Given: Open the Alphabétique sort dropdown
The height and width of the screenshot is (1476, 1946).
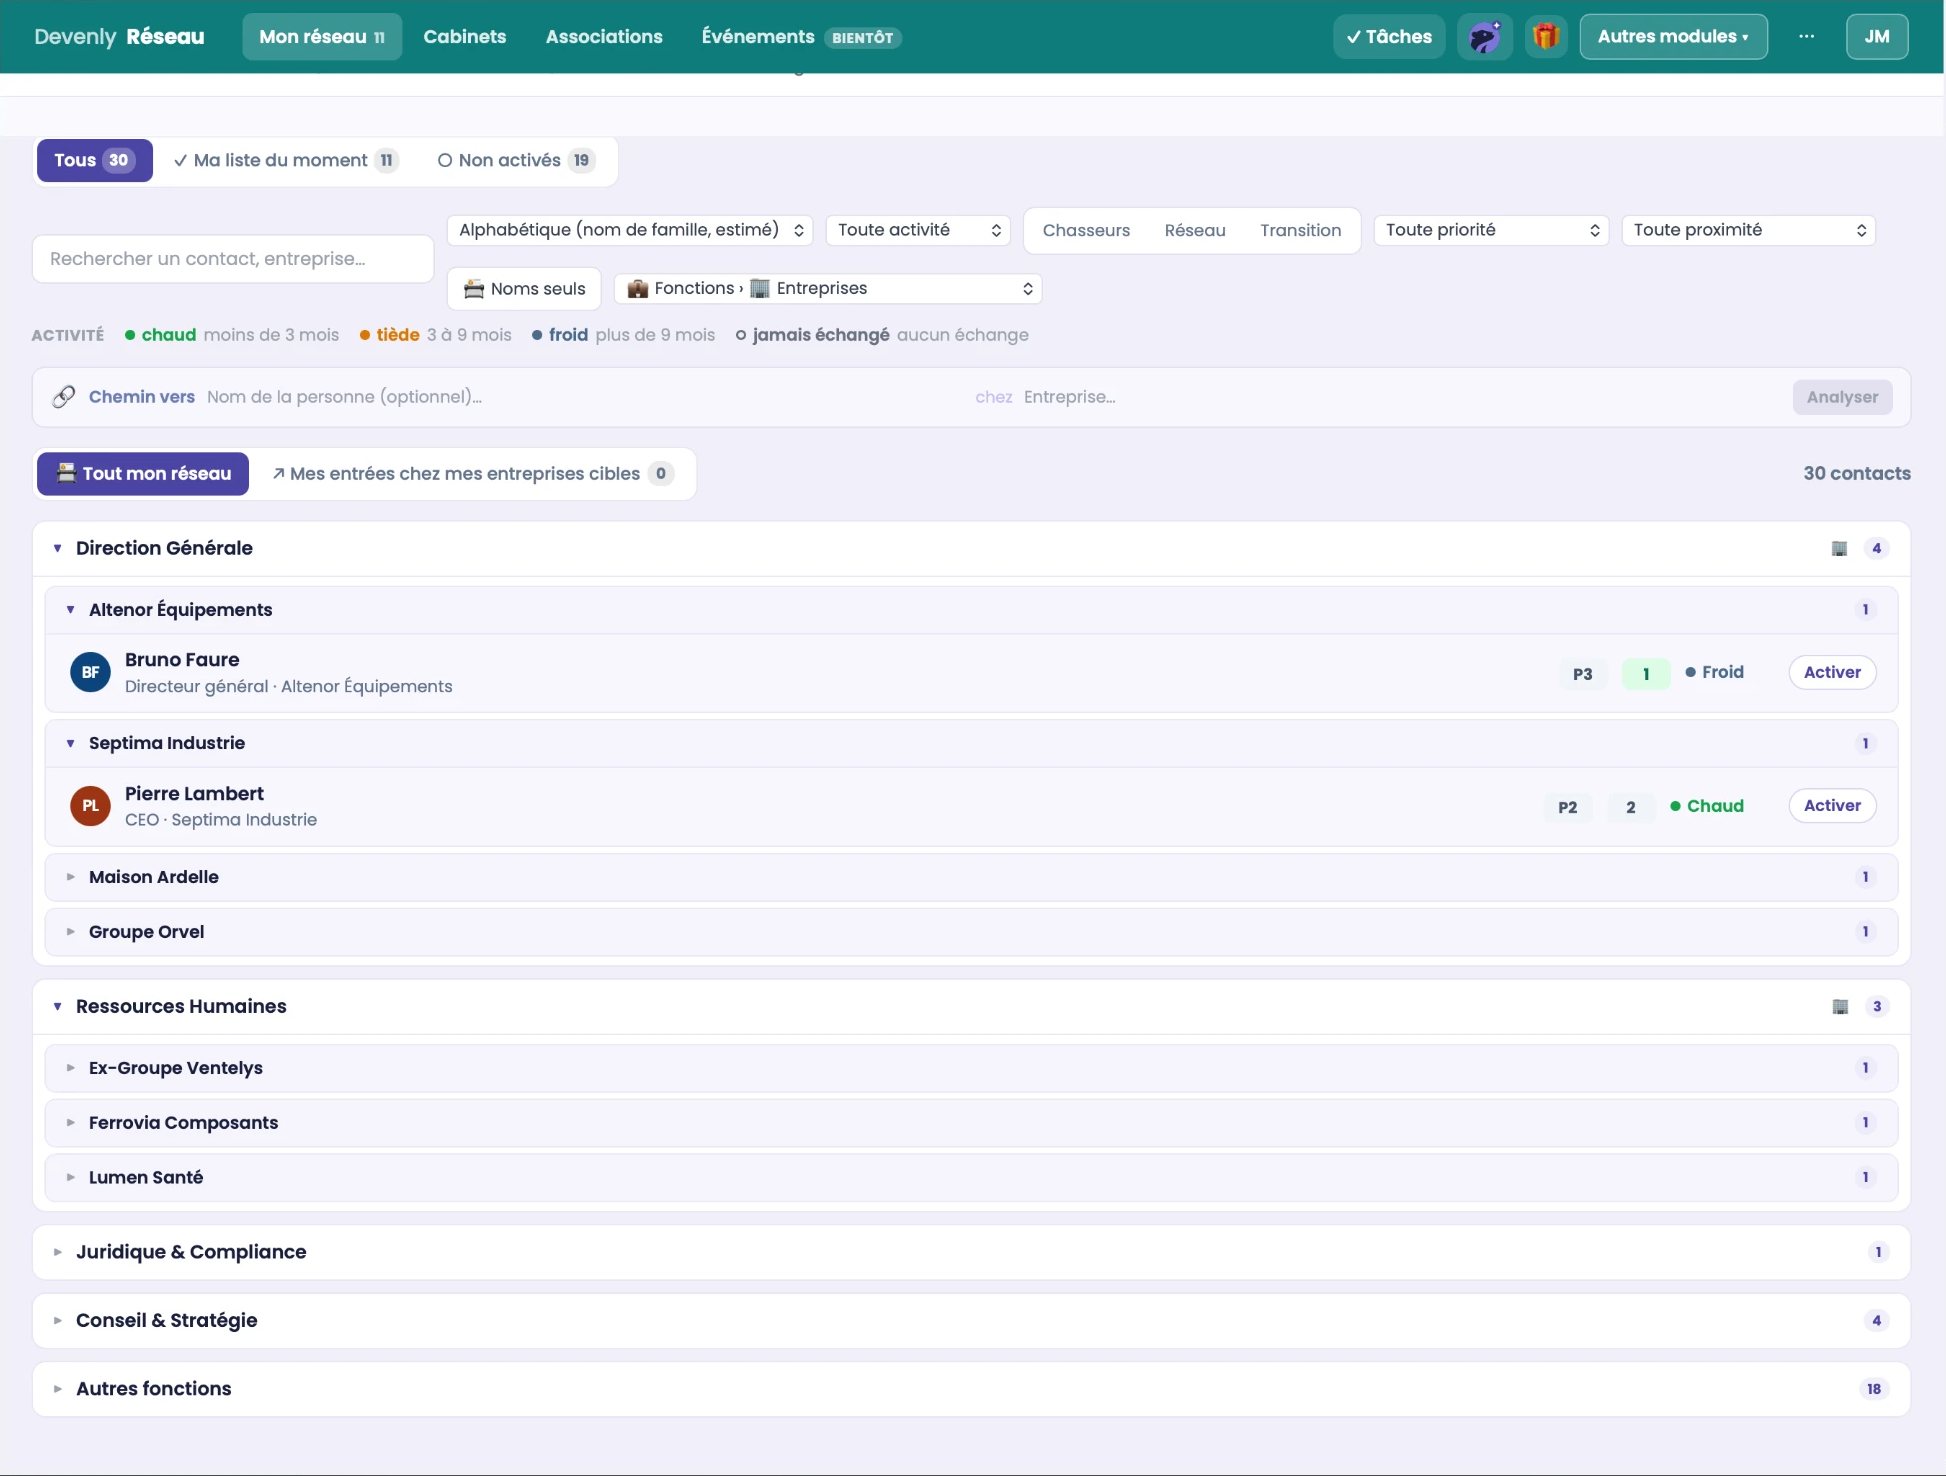Looking at the screenshot, I should pyautogui.click(x=630, y=230).
